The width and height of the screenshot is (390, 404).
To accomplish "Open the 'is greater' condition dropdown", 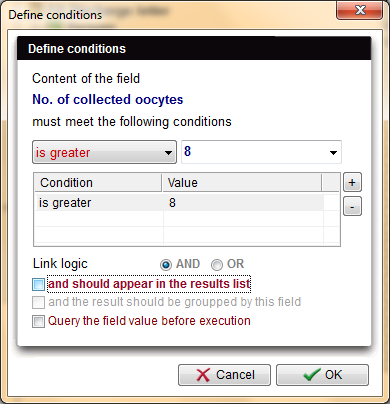I will click(x=104, y=152).
